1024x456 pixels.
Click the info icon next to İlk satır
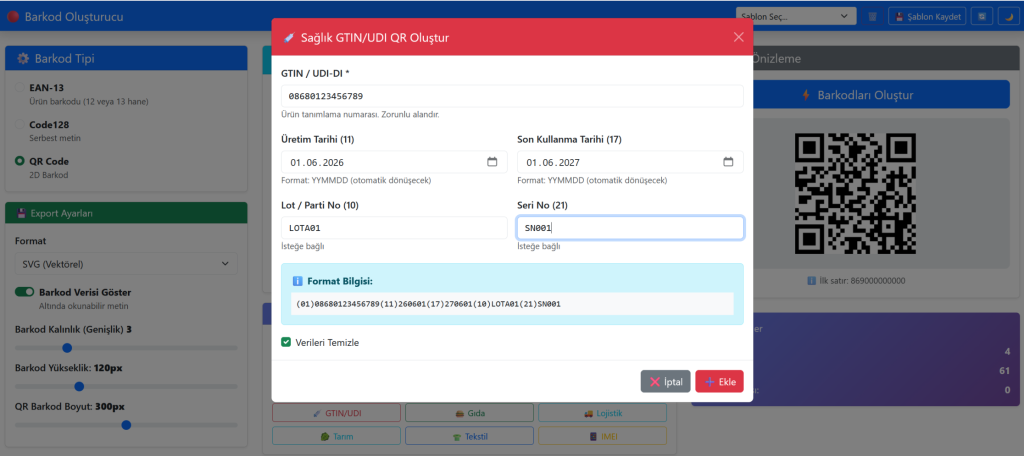click(x=812, y=281)
